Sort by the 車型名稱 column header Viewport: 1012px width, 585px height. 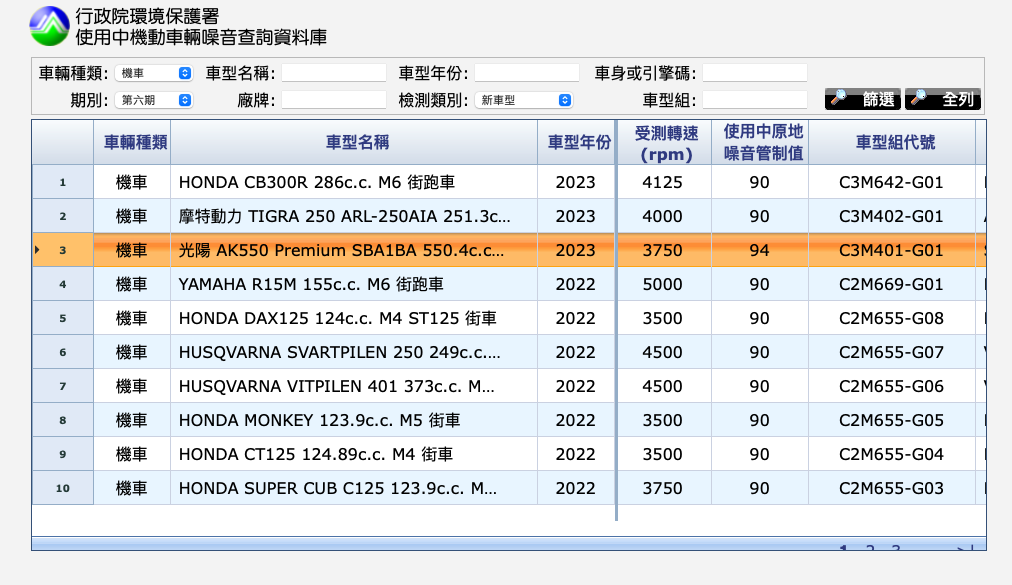(x=354, y=142)
